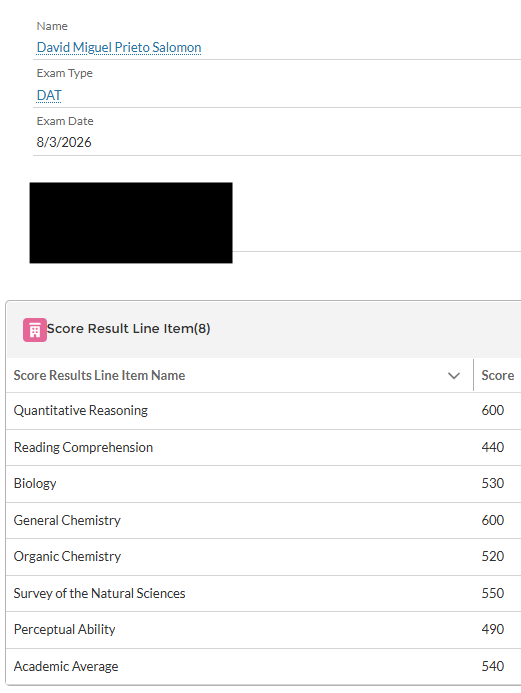This screenshot has width=521, height=693.
Task: Click the Academic Average score 540
Action: coord(493,666)
